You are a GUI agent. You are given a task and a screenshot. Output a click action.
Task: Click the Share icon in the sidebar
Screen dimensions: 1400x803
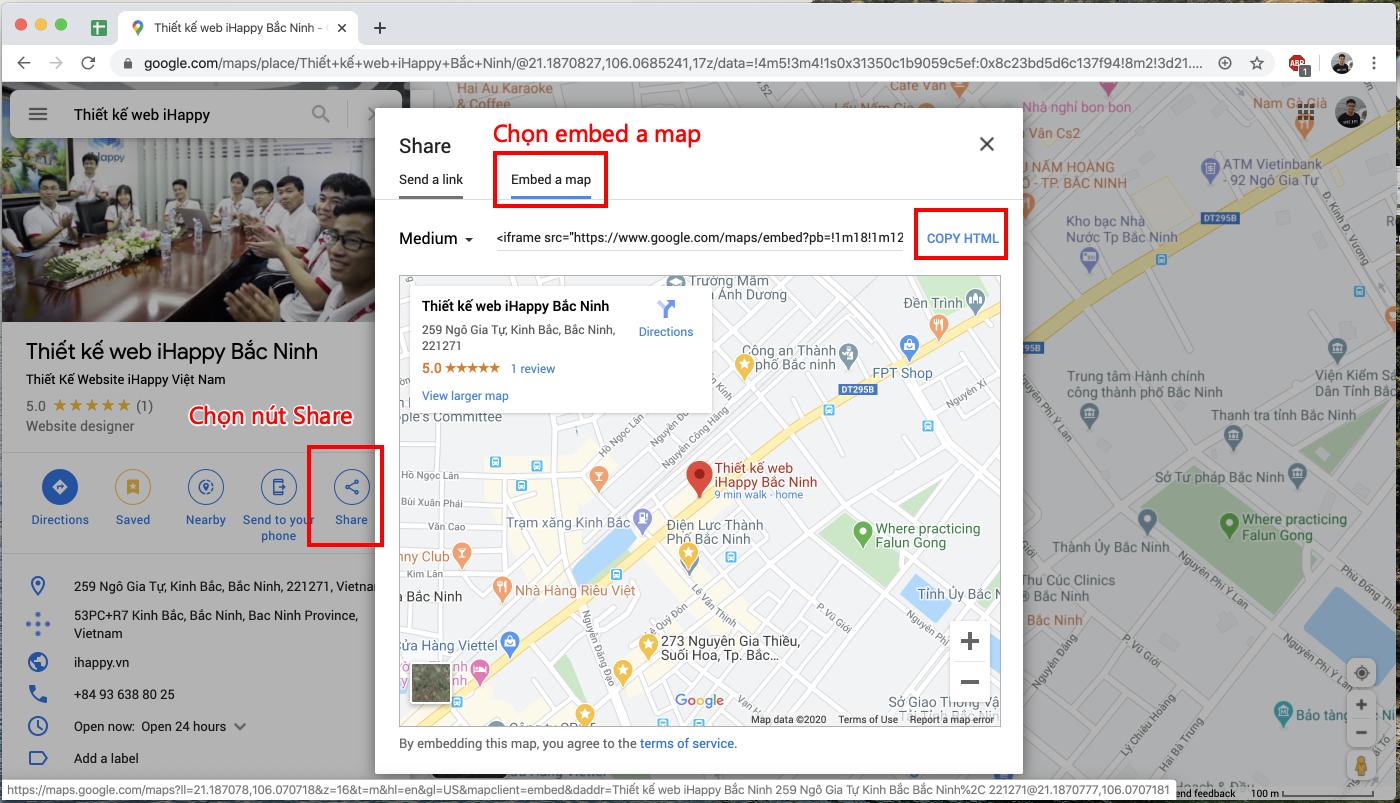point(351,487)
